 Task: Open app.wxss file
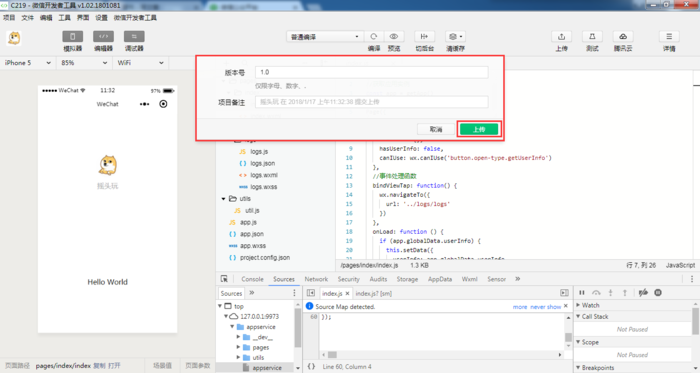(253, 246)
